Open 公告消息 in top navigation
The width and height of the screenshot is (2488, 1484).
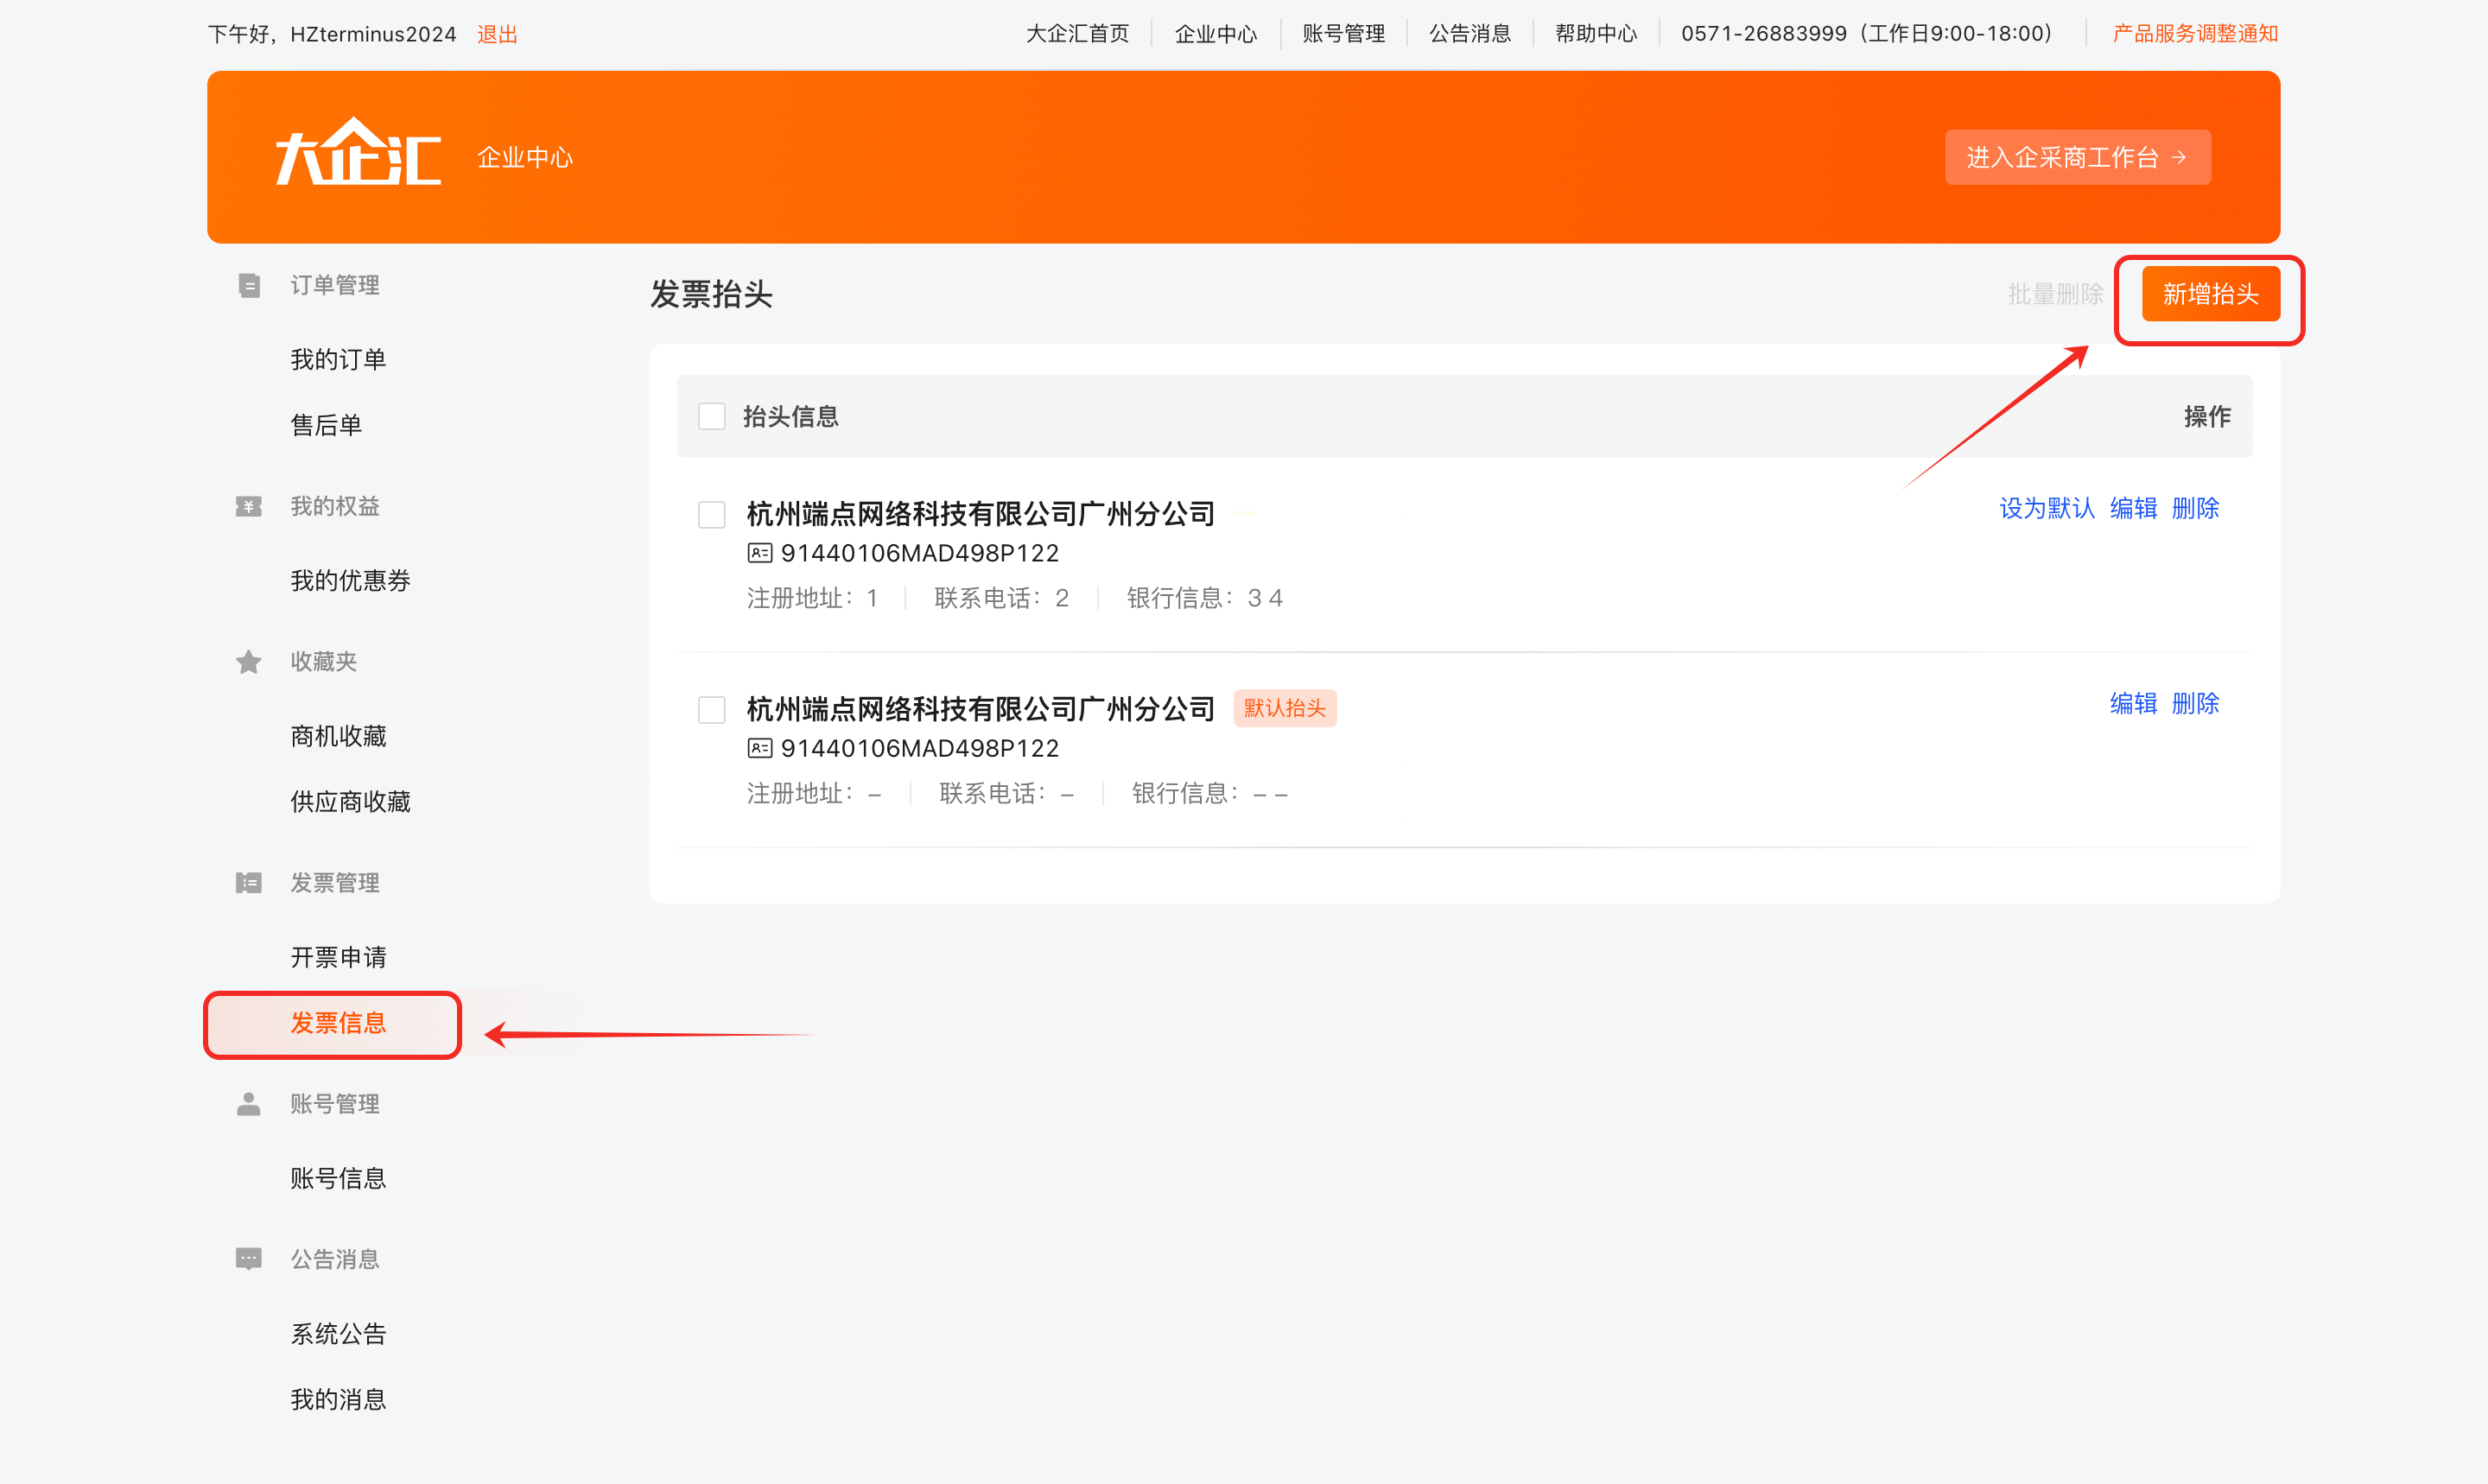1470,34
